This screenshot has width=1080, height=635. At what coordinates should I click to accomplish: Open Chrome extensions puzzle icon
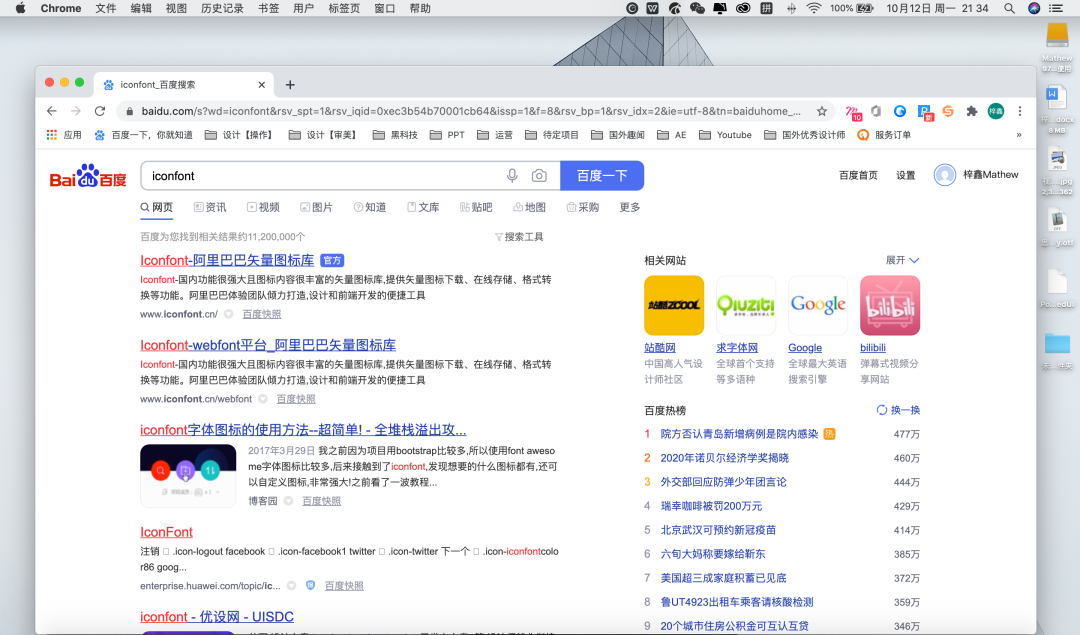(971, 111)
